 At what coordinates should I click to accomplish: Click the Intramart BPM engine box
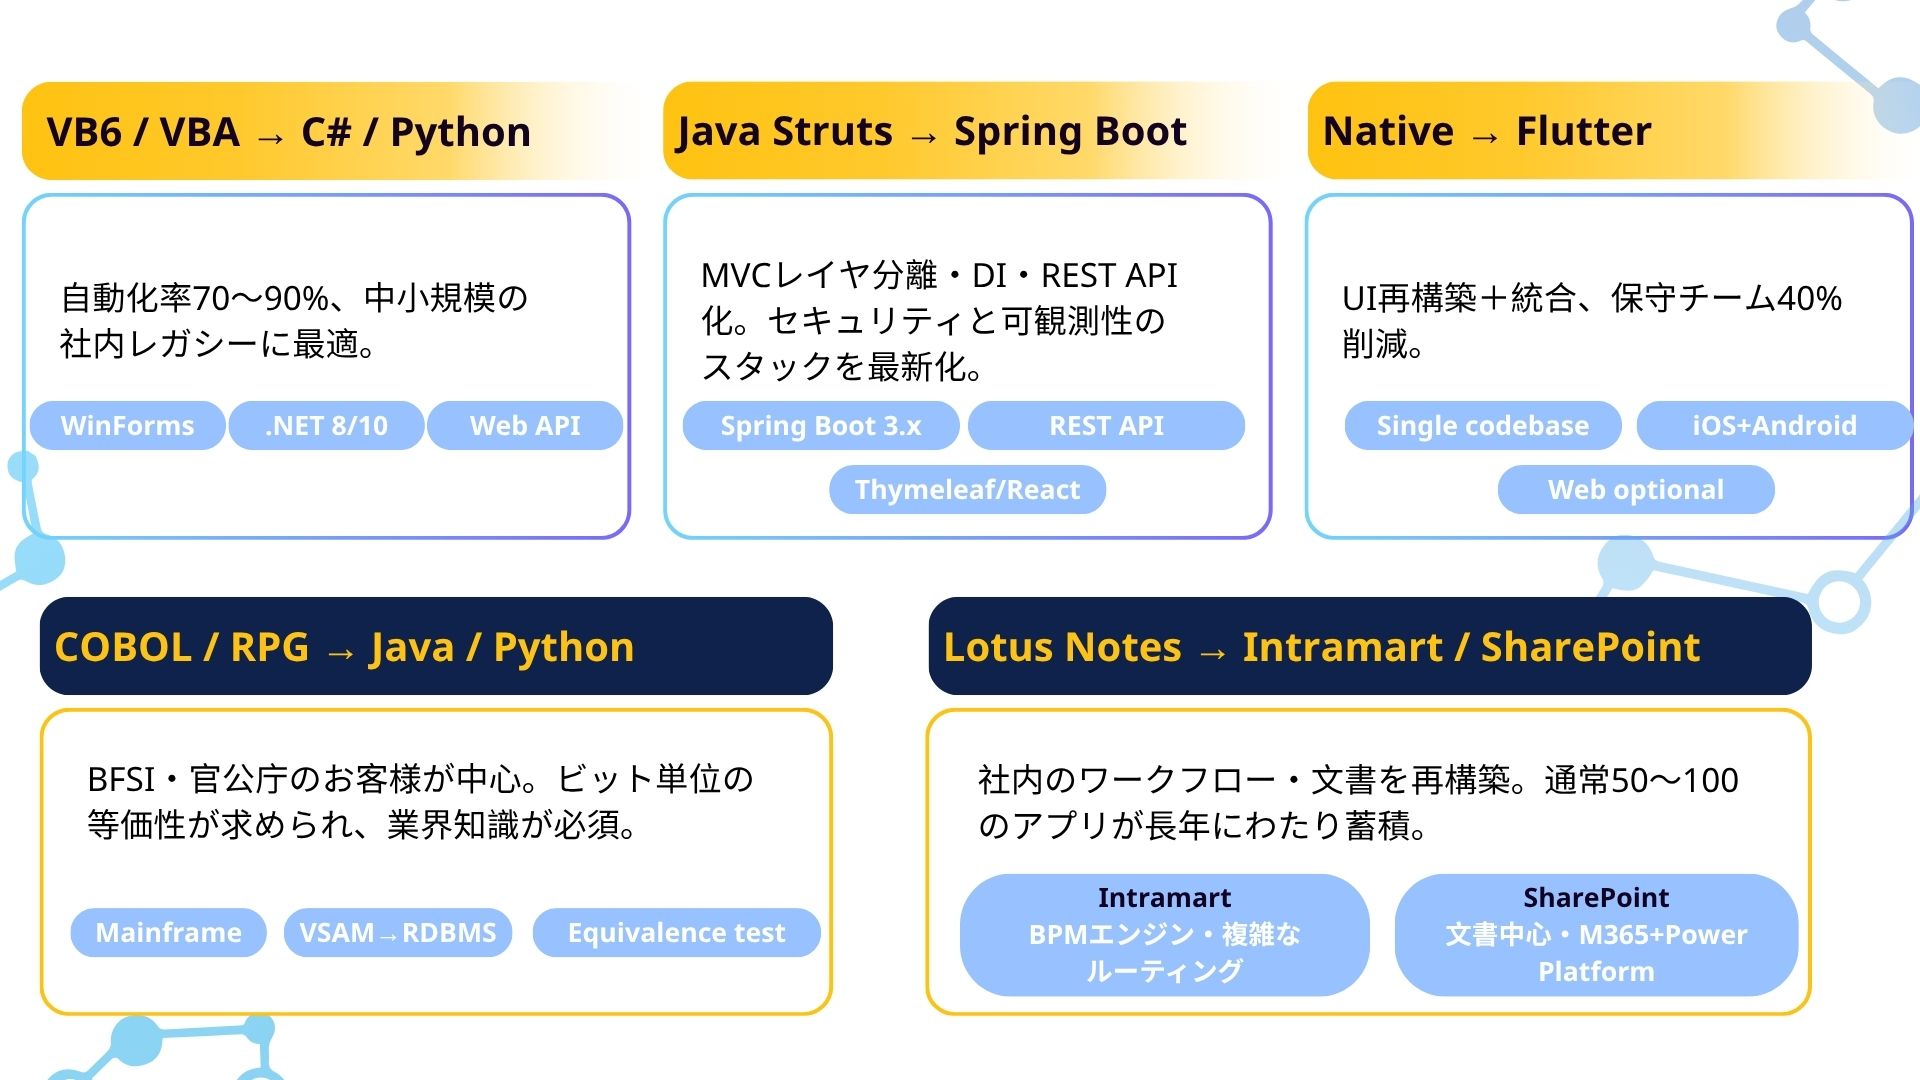click(x=1164, y=934)
